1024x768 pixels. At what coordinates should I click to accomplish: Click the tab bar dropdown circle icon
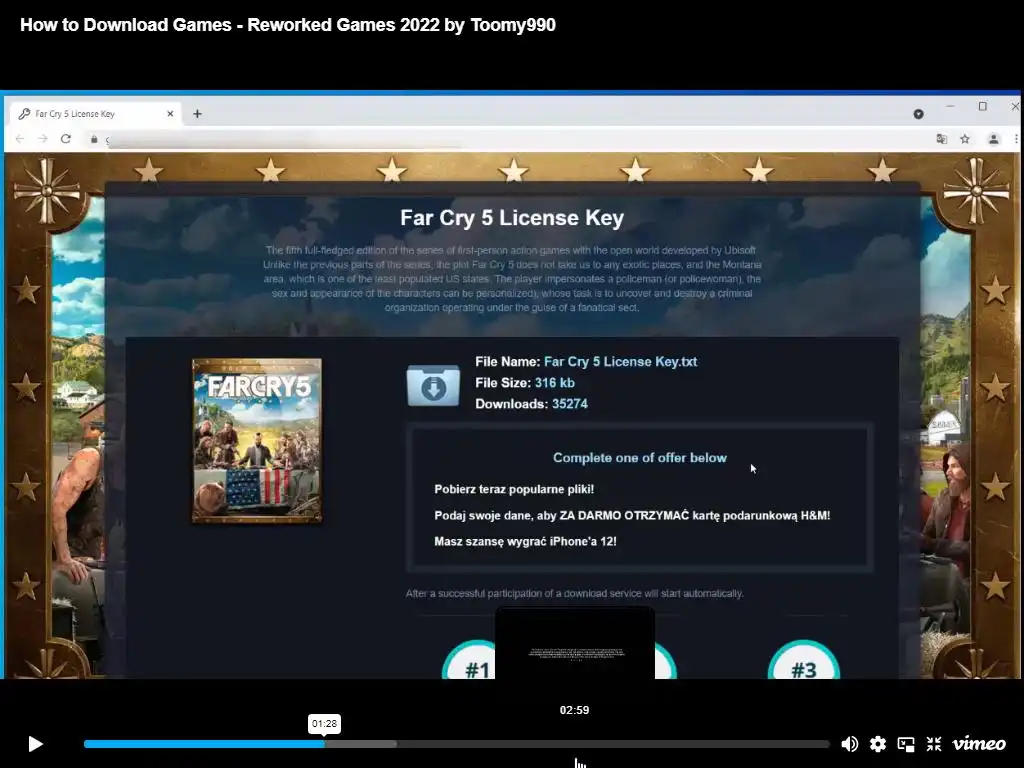(918, 114)
